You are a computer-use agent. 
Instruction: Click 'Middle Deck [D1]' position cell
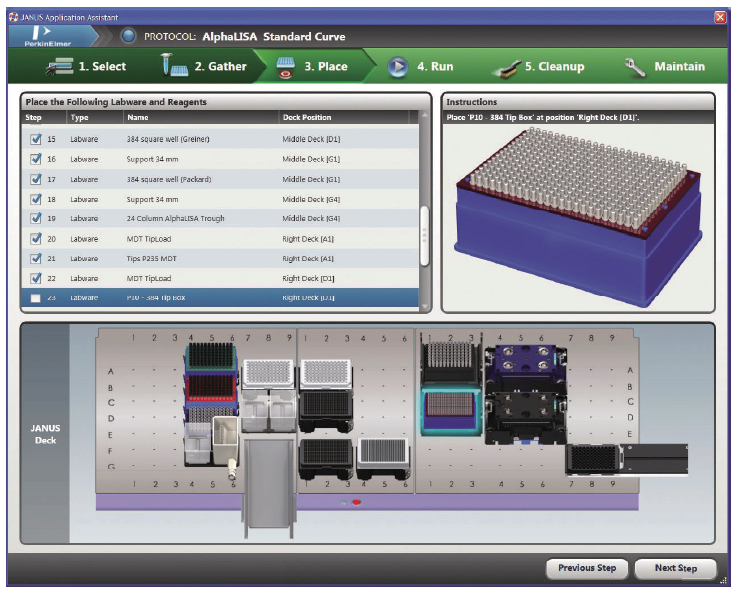[x=311, y=139]
